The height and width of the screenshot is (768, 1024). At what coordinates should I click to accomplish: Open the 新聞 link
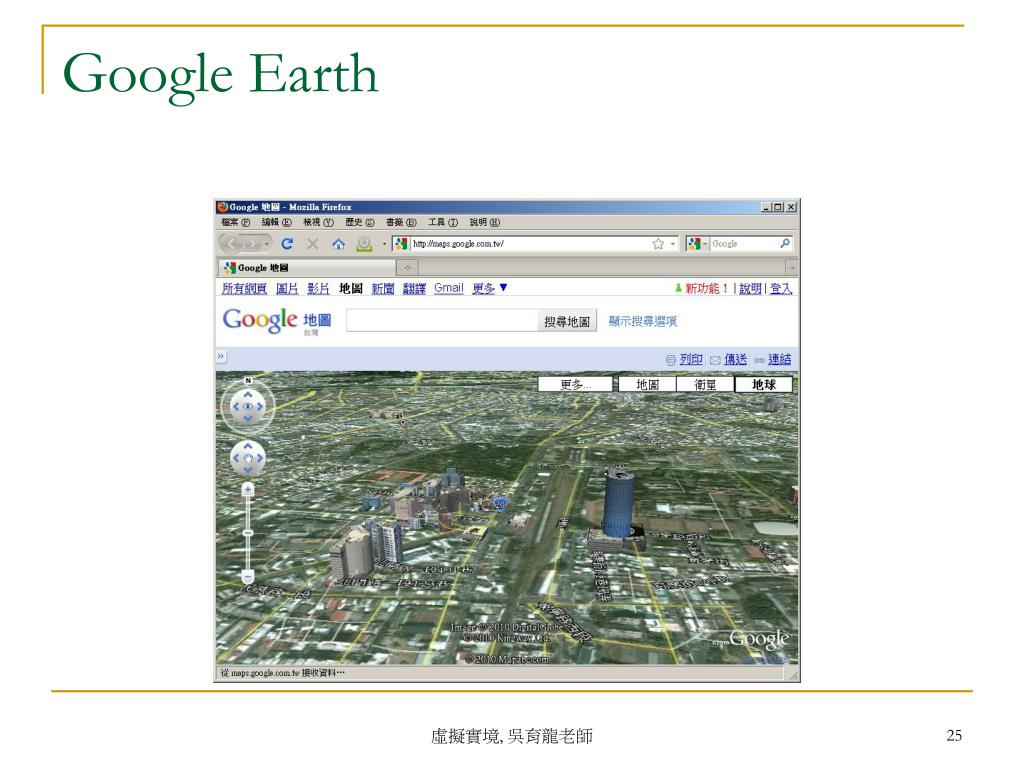point(383,289)
